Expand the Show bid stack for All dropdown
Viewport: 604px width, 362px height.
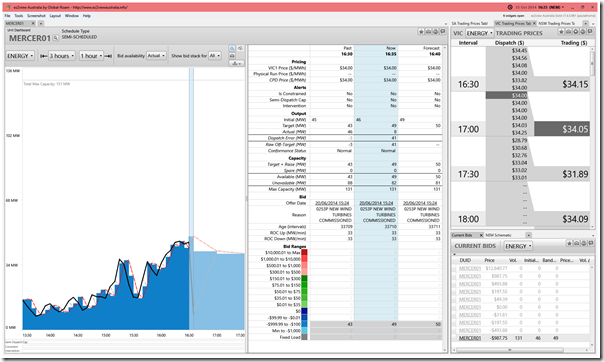(215, 56)
